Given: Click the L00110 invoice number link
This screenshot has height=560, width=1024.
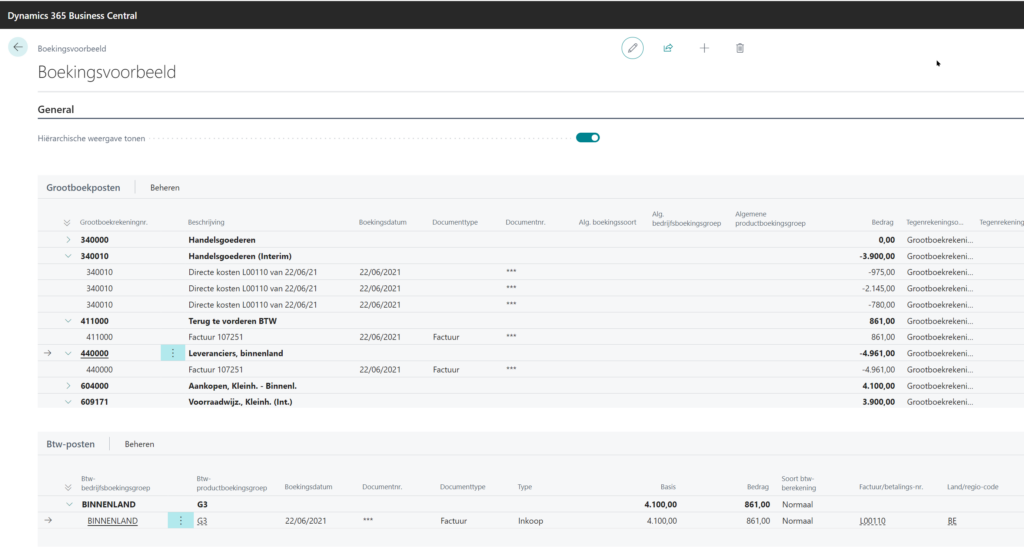Looking at the screenshot, I should [872, 521].
